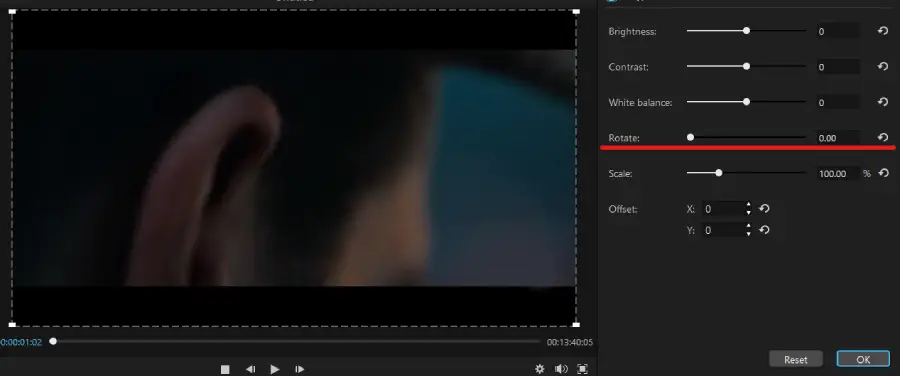The image size is (900, 376).
Task: Click the bottom-right crop handle of the preview
Action: [576, 325]
